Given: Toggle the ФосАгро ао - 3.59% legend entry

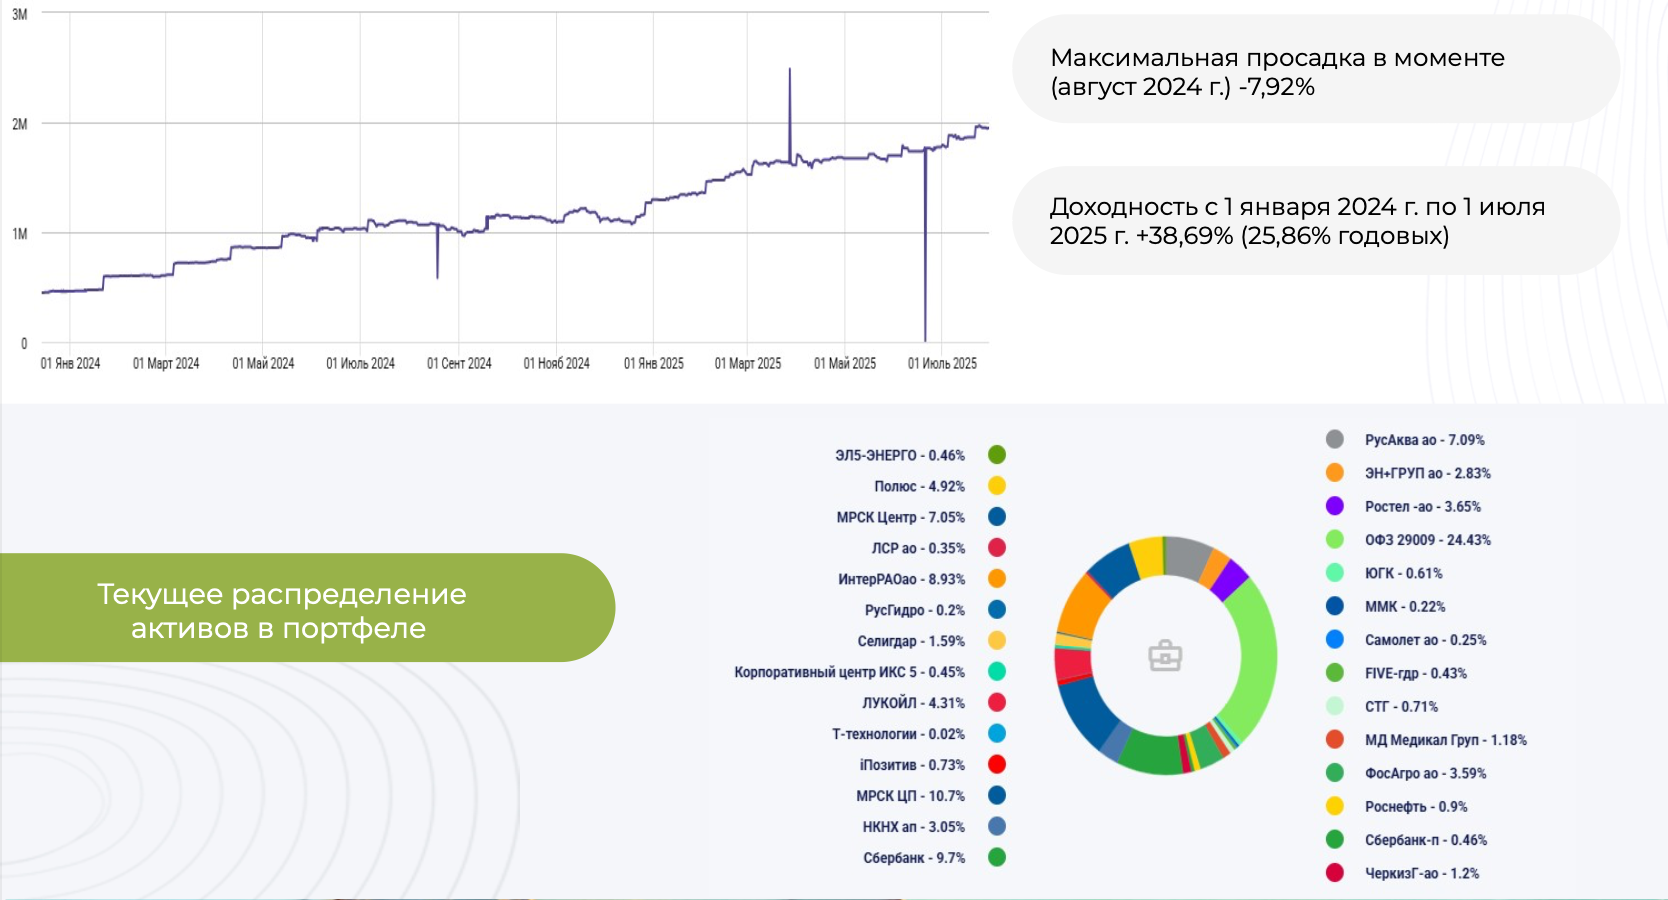Looking at the screenshot, I should coord(1425,774).
